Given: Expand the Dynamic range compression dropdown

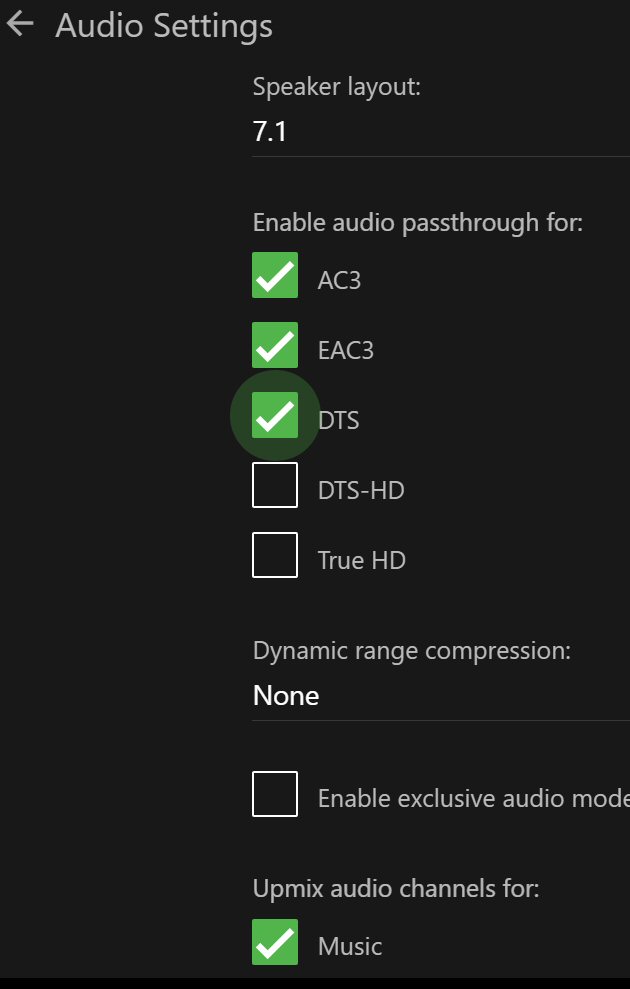Looking at the screenshot, I should (440, 696).
